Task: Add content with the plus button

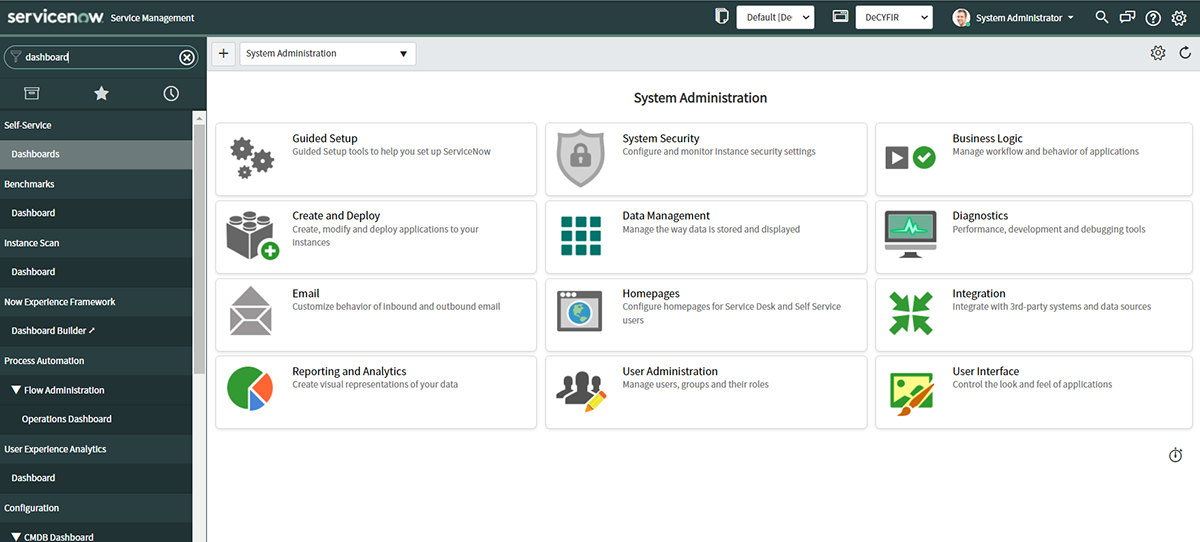Action: 223,53
